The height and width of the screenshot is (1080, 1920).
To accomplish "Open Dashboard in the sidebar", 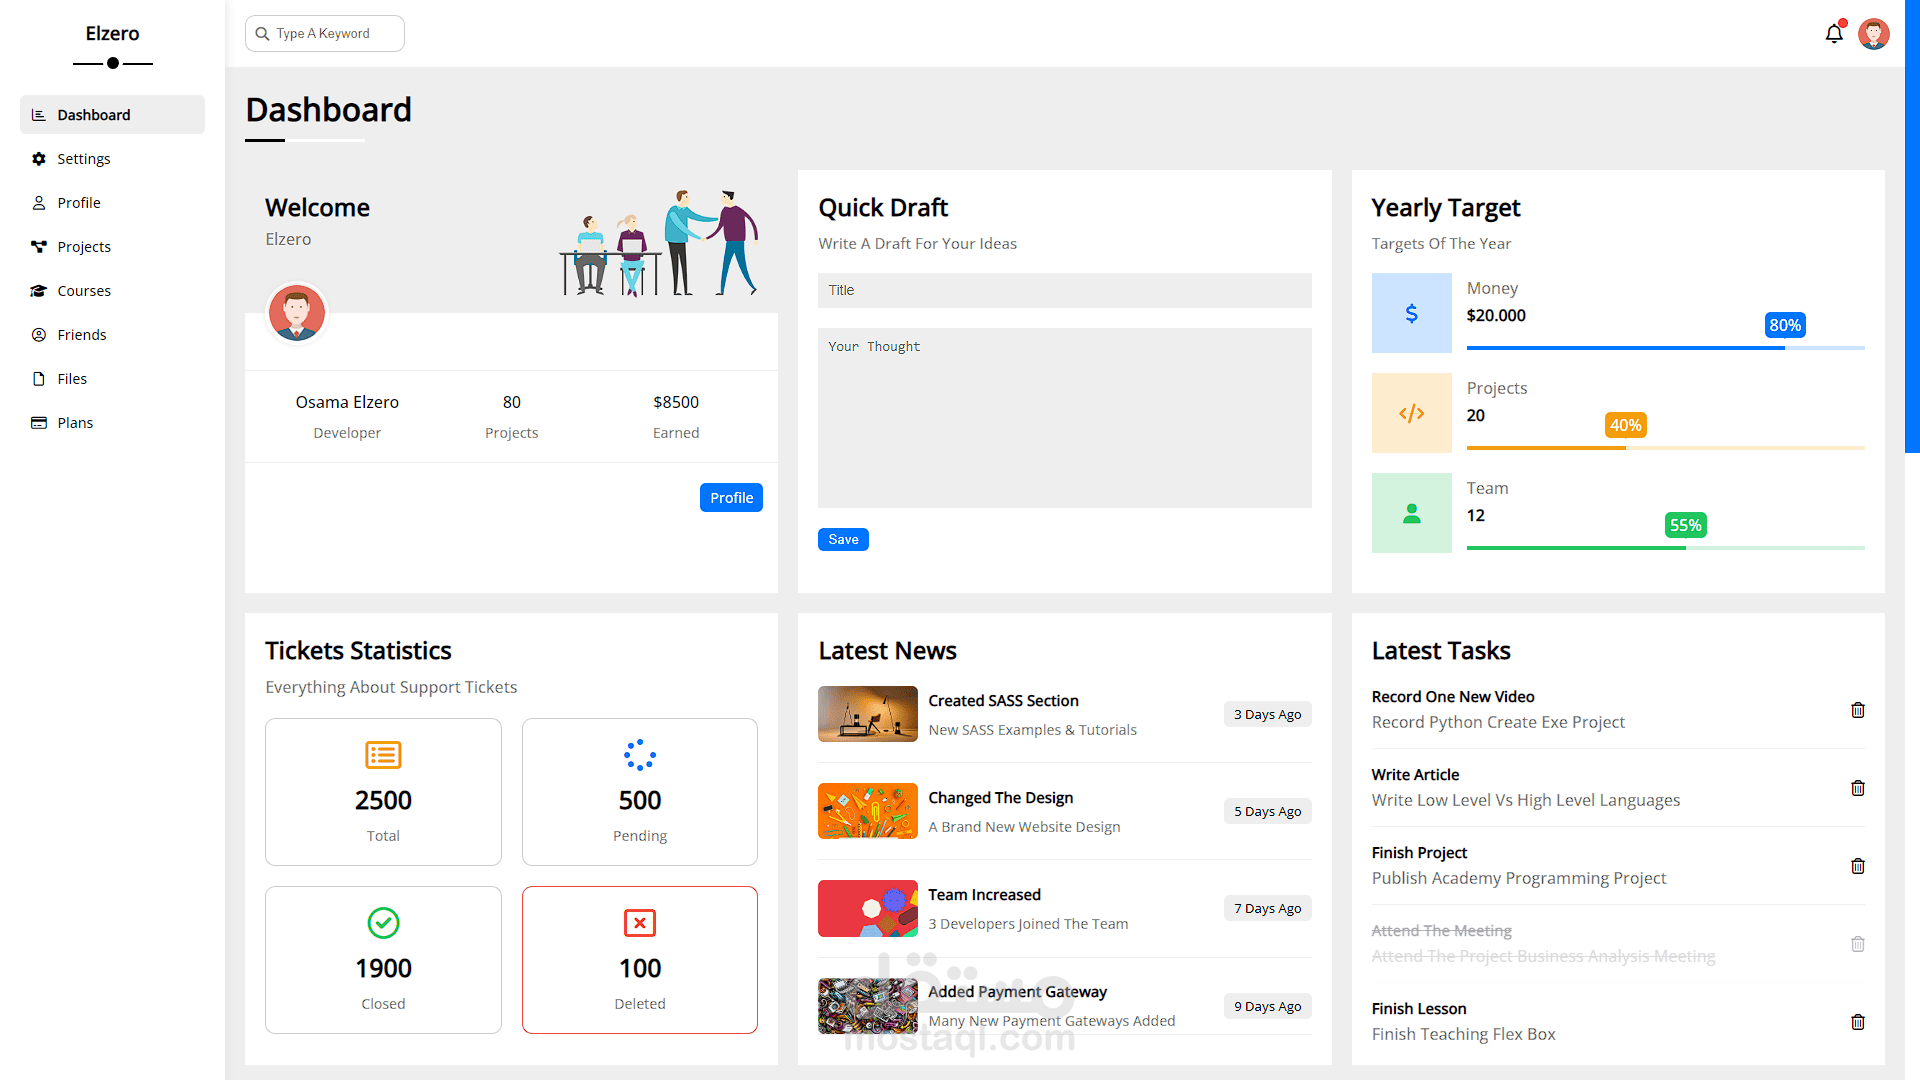I will (112, 115).
